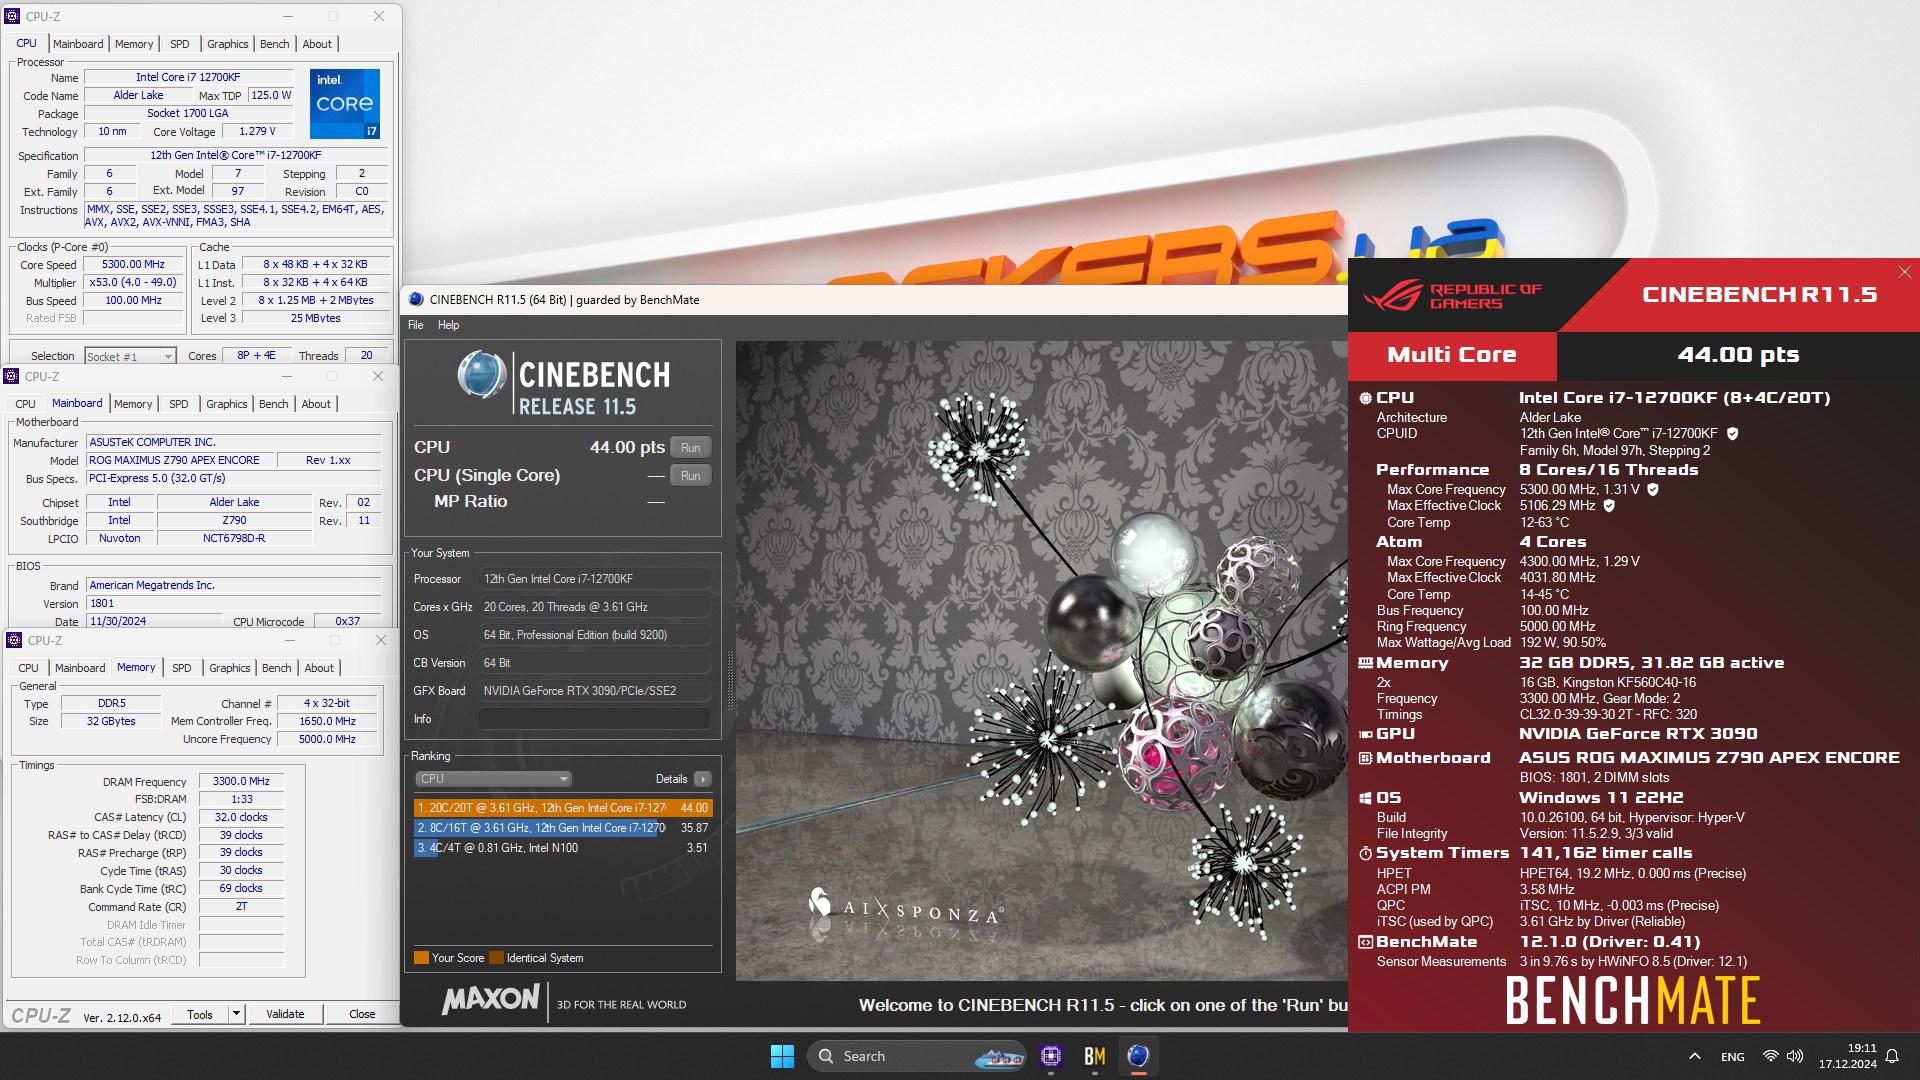Switch to SPD tab in Mainboard CPU-Z window
The width and height of the screenshot is (1920, 1080).
pyautogui.click(x=179, y=404)
